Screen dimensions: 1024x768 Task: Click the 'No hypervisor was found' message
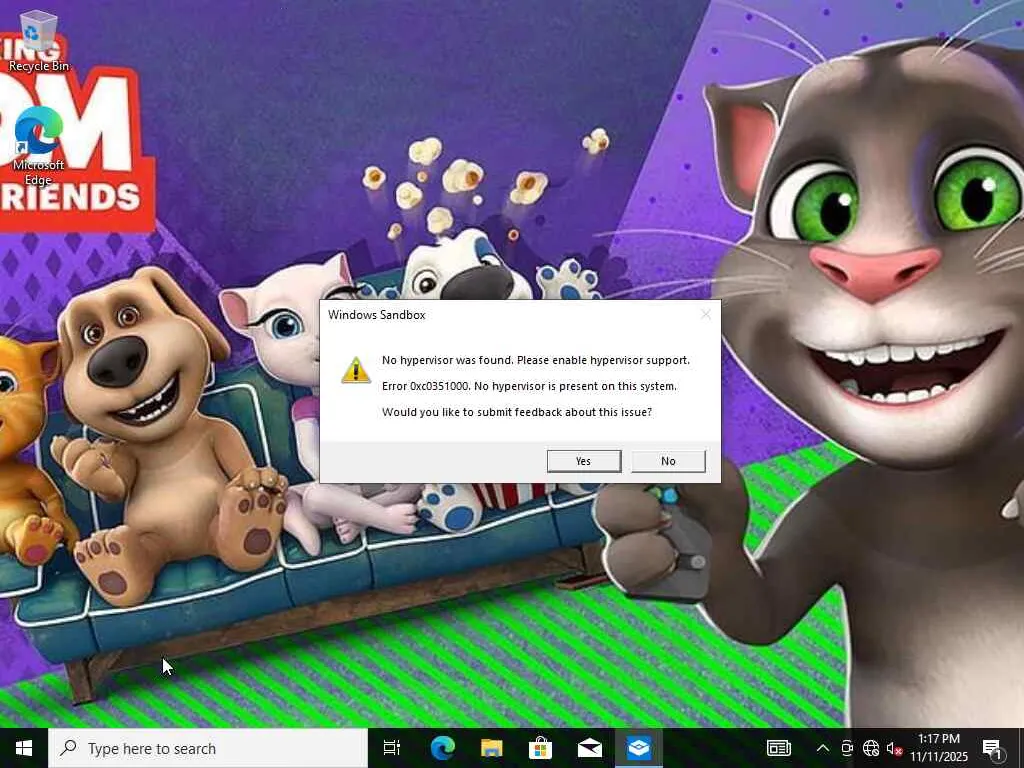click(536, 360)
